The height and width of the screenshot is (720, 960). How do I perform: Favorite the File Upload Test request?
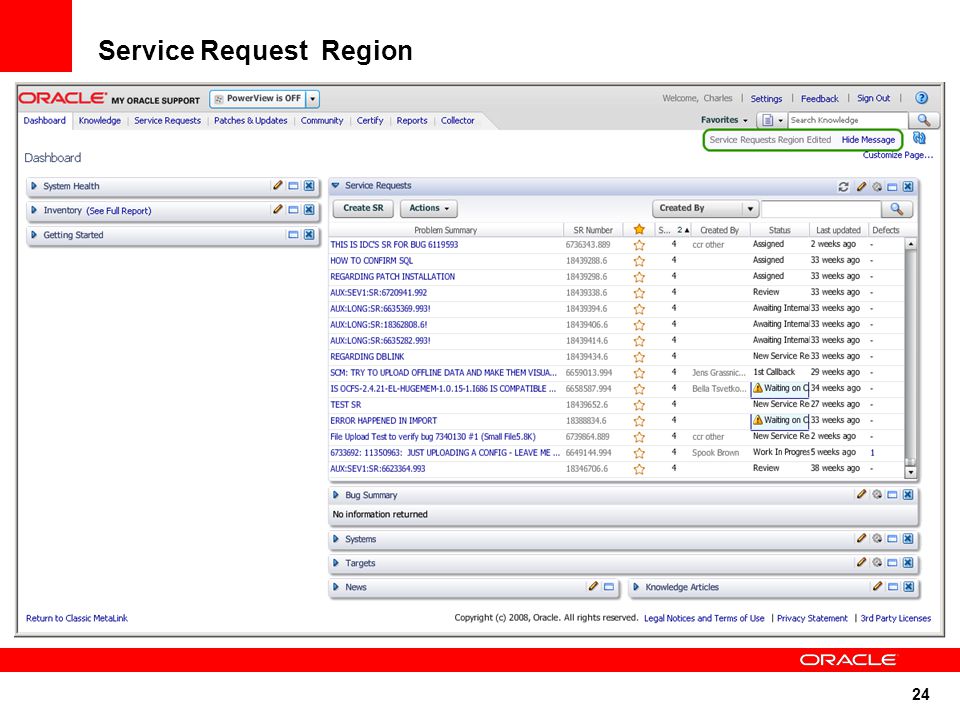[639, 437]
